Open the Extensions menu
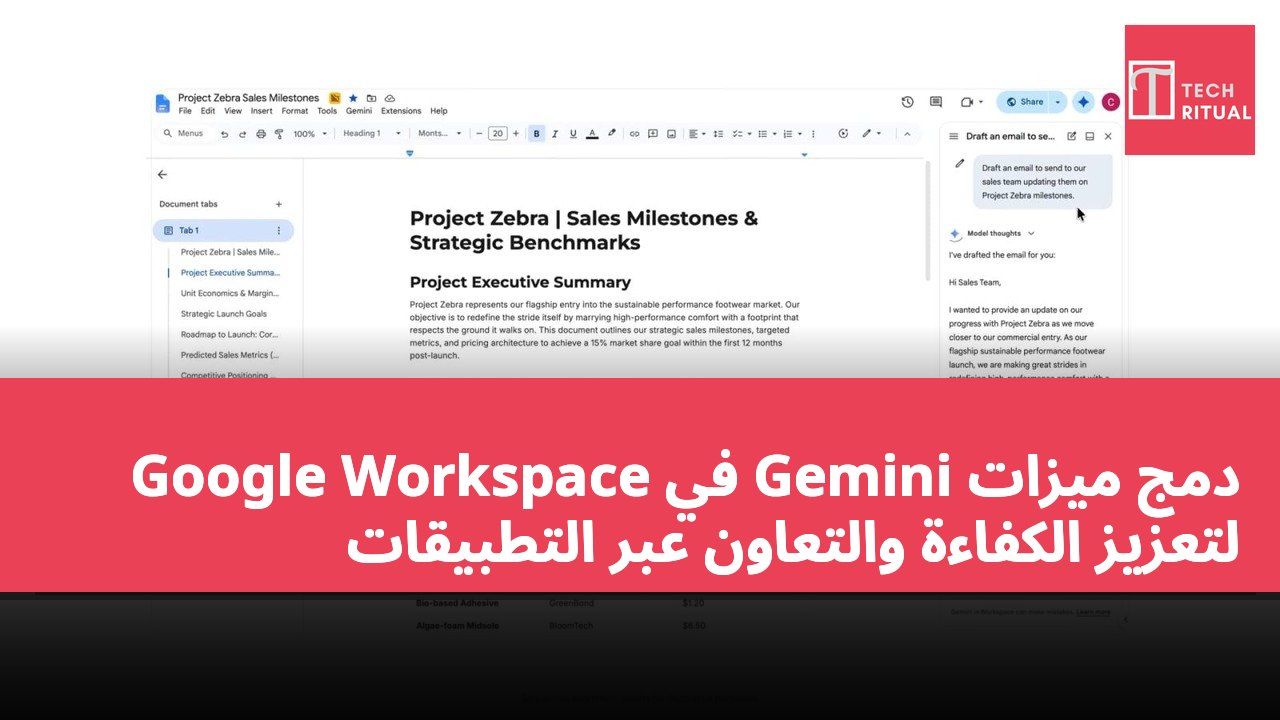This screenshot has height=720, width=1280. [401, 111]
